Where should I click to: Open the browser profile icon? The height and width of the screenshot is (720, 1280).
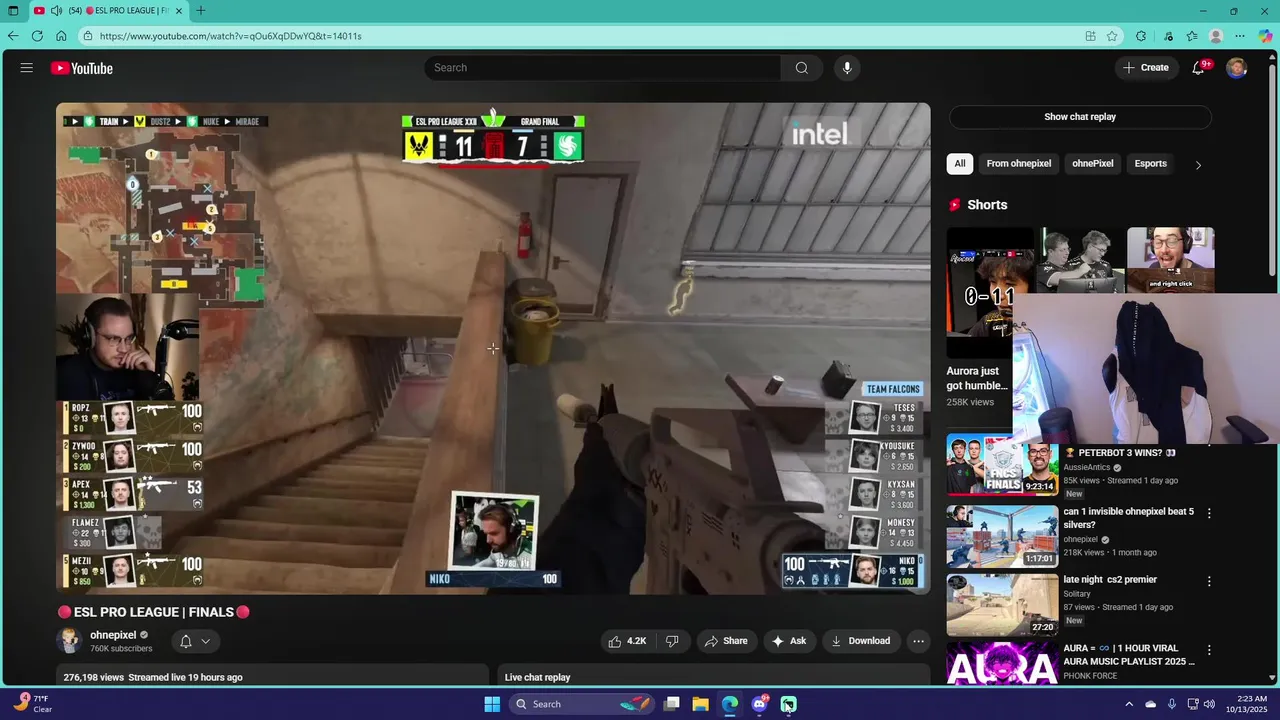1216,36
